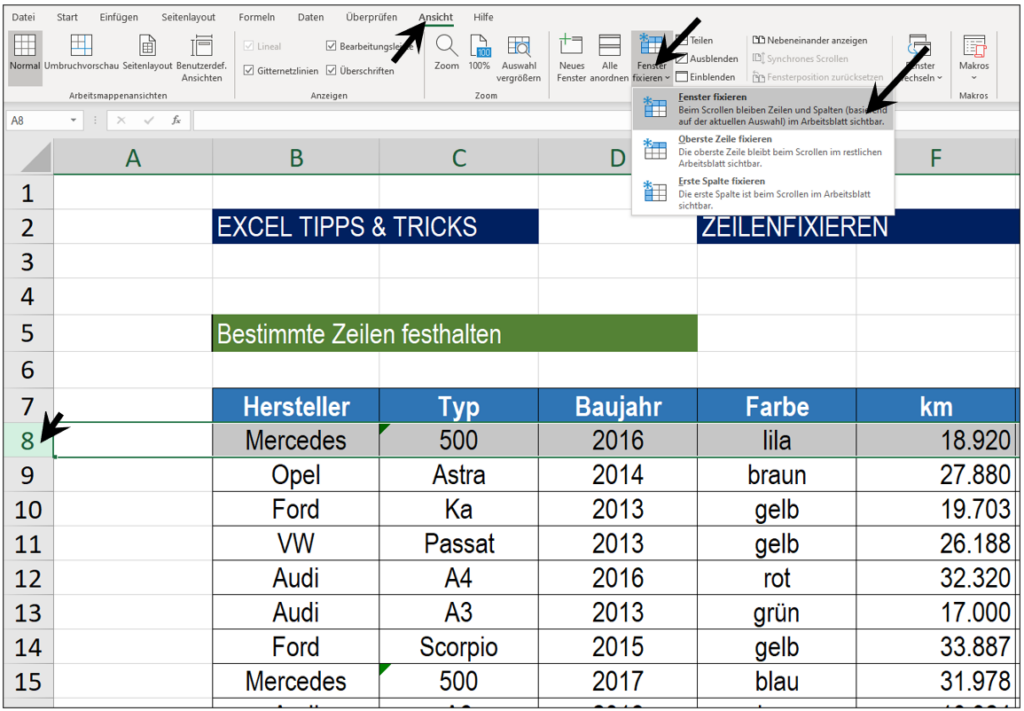Select row 12 header
The height and width of the screenshot is (711, 1024).
tap(27, 578)
